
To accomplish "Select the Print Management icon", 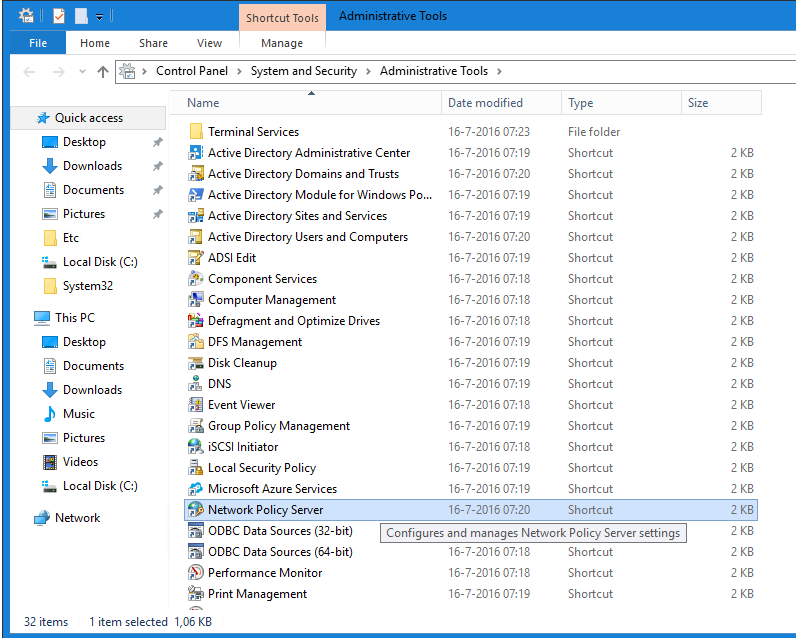I will tap(196, 594).
